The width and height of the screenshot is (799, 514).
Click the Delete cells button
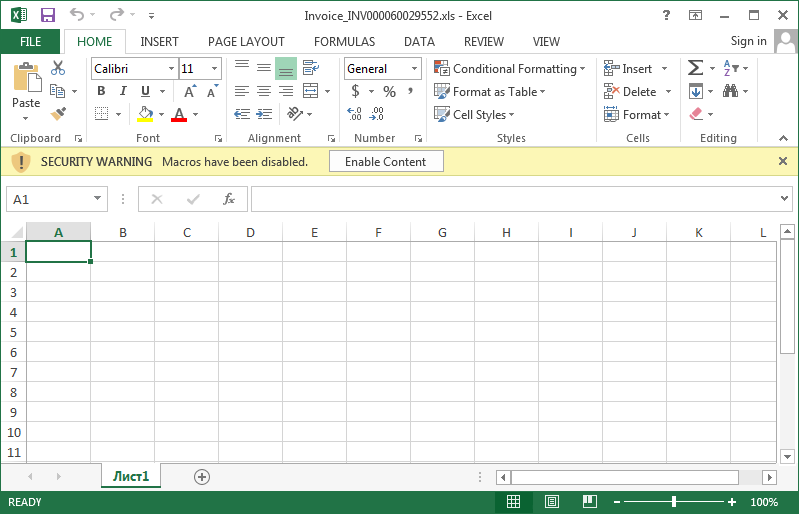[x=630, y=92]
